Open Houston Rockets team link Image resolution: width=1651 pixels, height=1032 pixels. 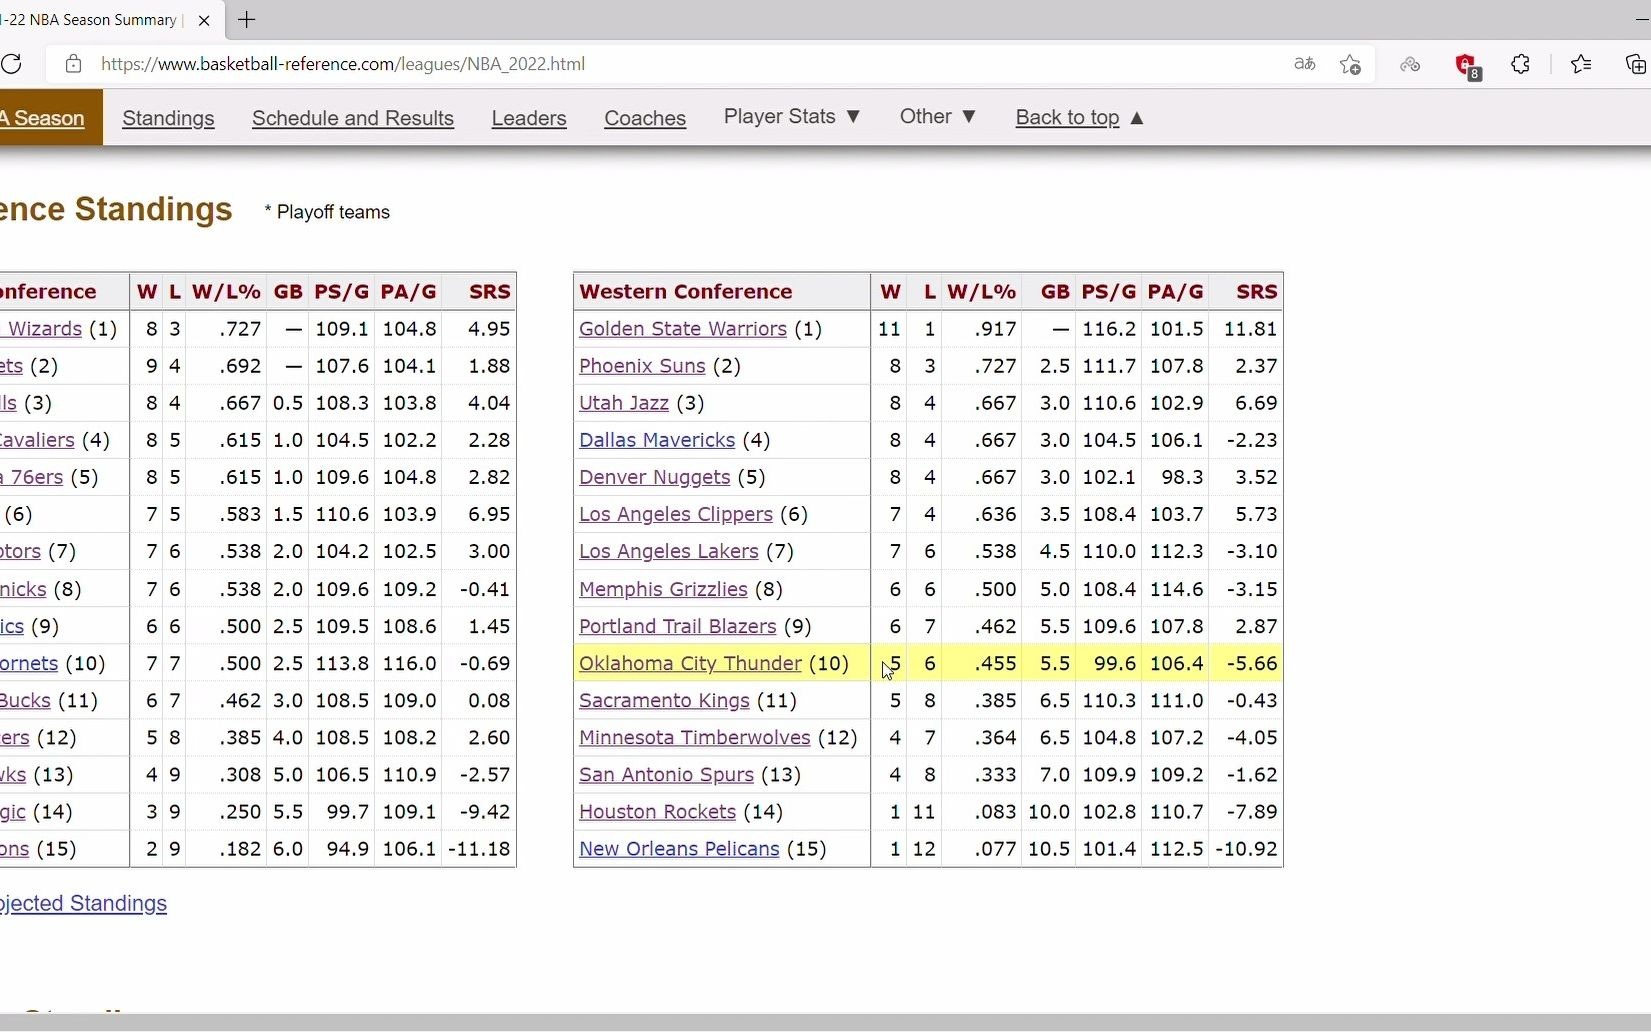pyautogui.click(x=657, y=812)
